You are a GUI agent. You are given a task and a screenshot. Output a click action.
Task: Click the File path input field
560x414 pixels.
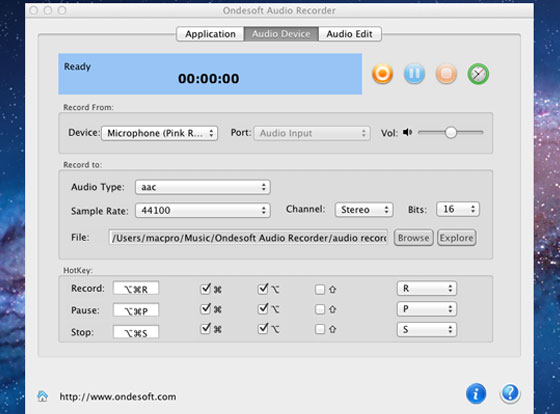pyautogui.click(x=248, y=238)
